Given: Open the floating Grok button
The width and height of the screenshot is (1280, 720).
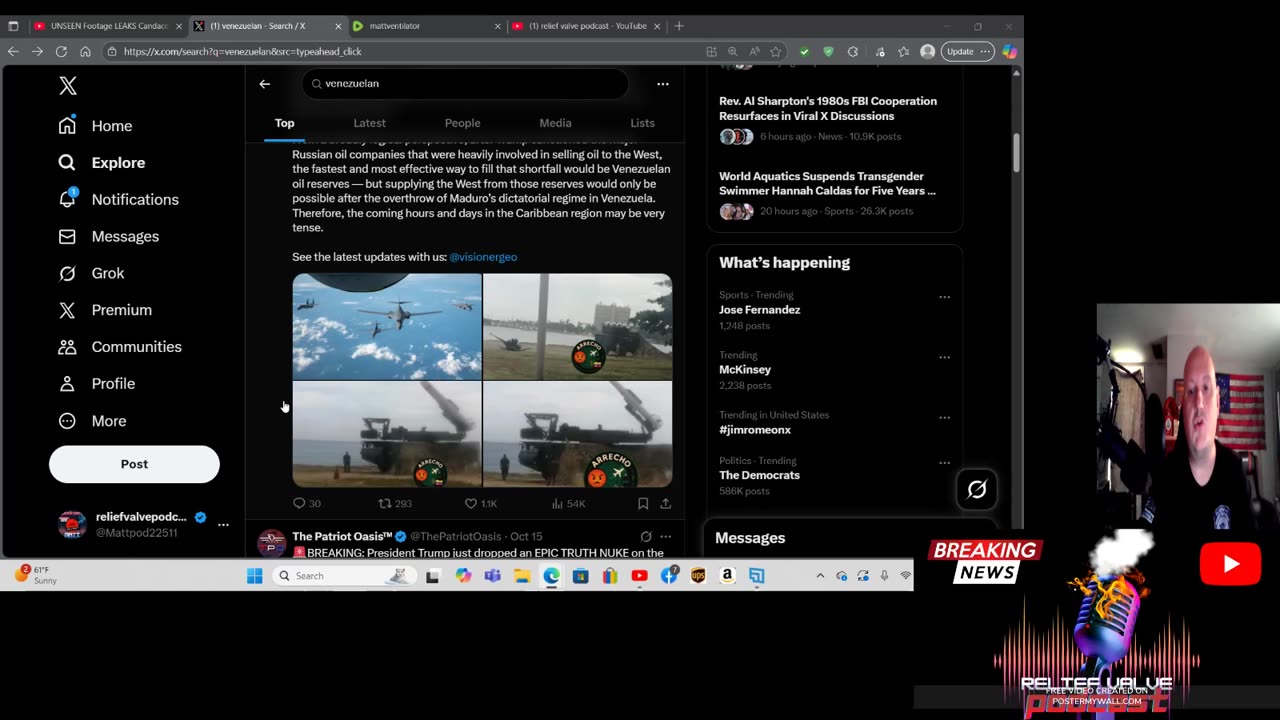Looking at the screenshot, I should 977,489.
